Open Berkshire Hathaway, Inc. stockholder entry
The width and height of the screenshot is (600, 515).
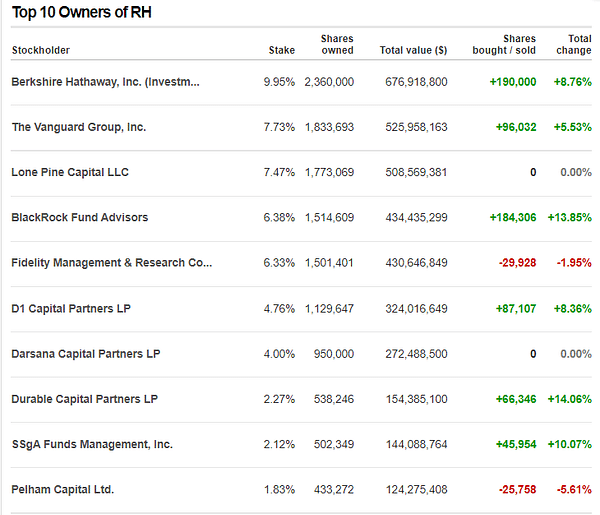pyautogui.click(x=105, y=82)
